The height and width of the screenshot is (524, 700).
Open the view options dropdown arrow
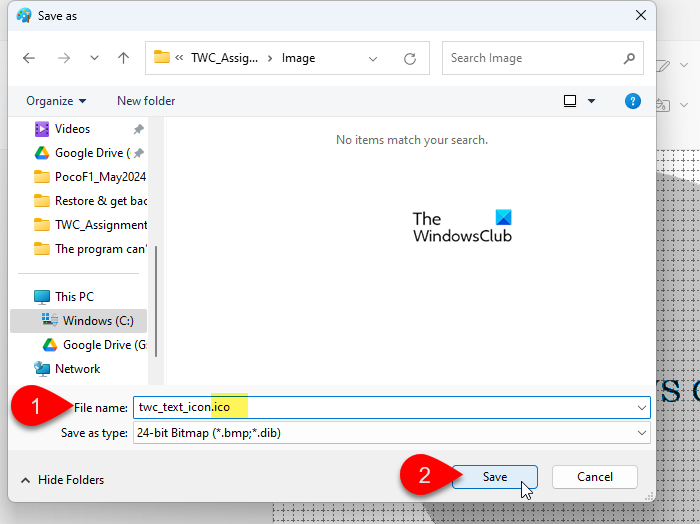coord(592,101)
